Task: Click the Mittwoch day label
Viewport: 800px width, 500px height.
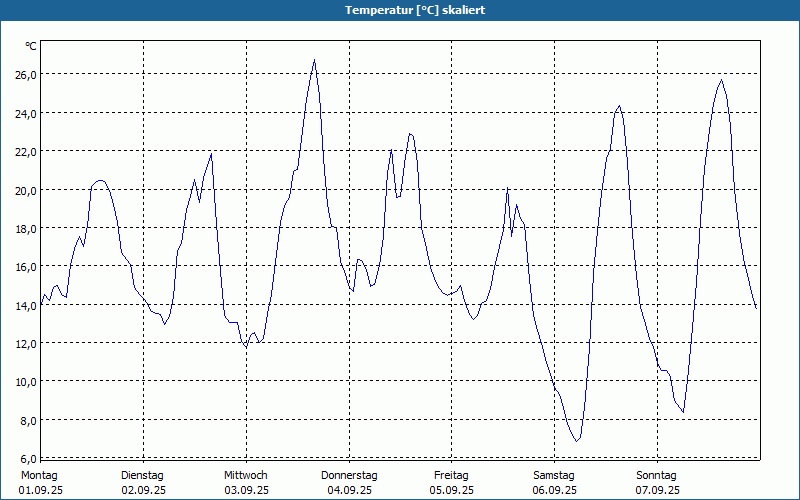Action: [x=245, y=476]
